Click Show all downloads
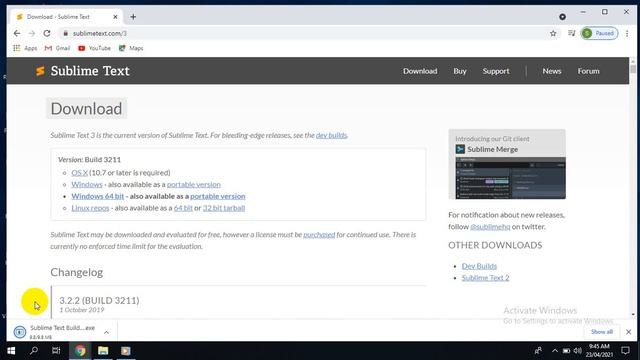The image size is (640, 360). [602, 332]
